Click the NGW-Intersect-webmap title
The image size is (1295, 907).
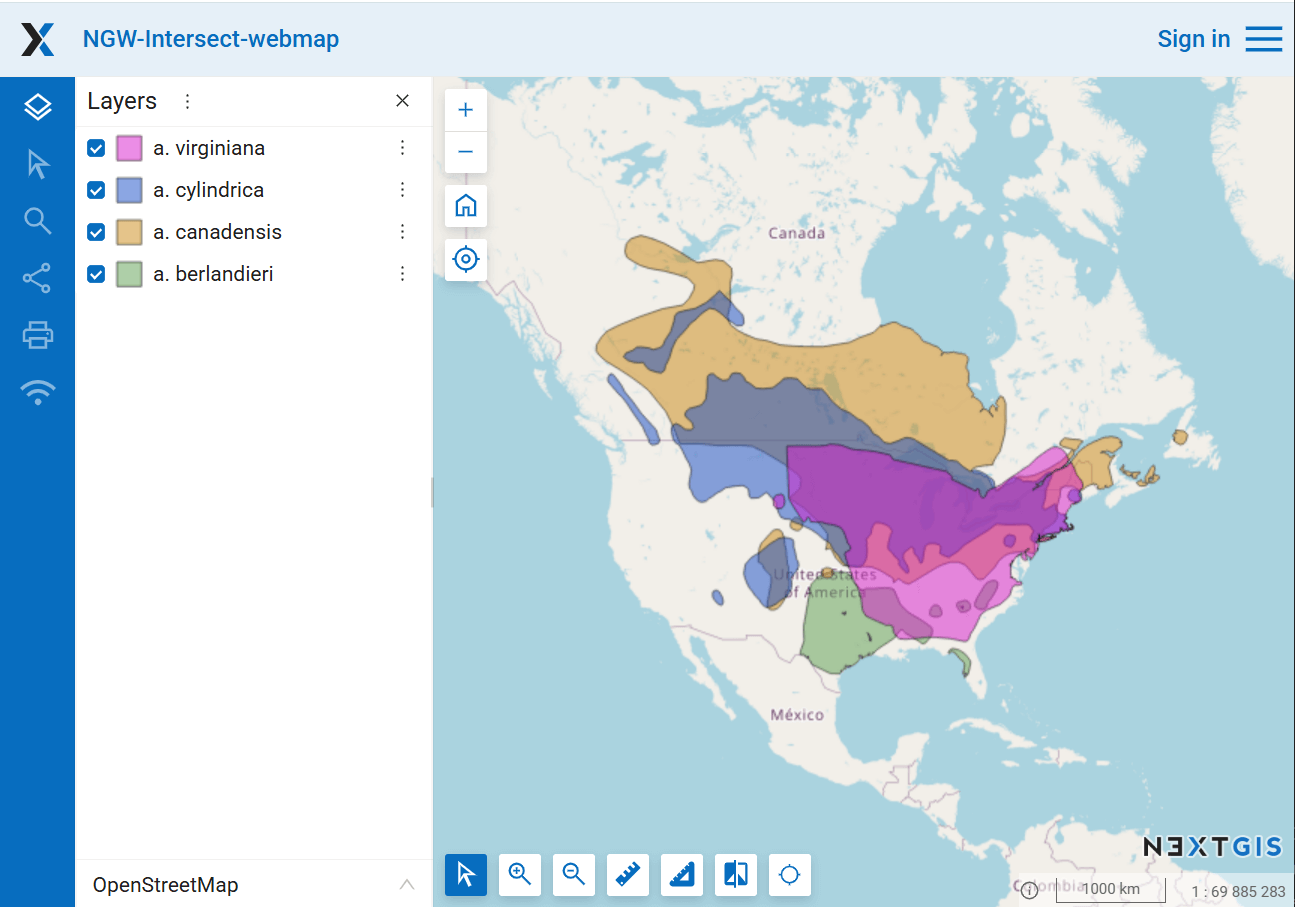211,39
